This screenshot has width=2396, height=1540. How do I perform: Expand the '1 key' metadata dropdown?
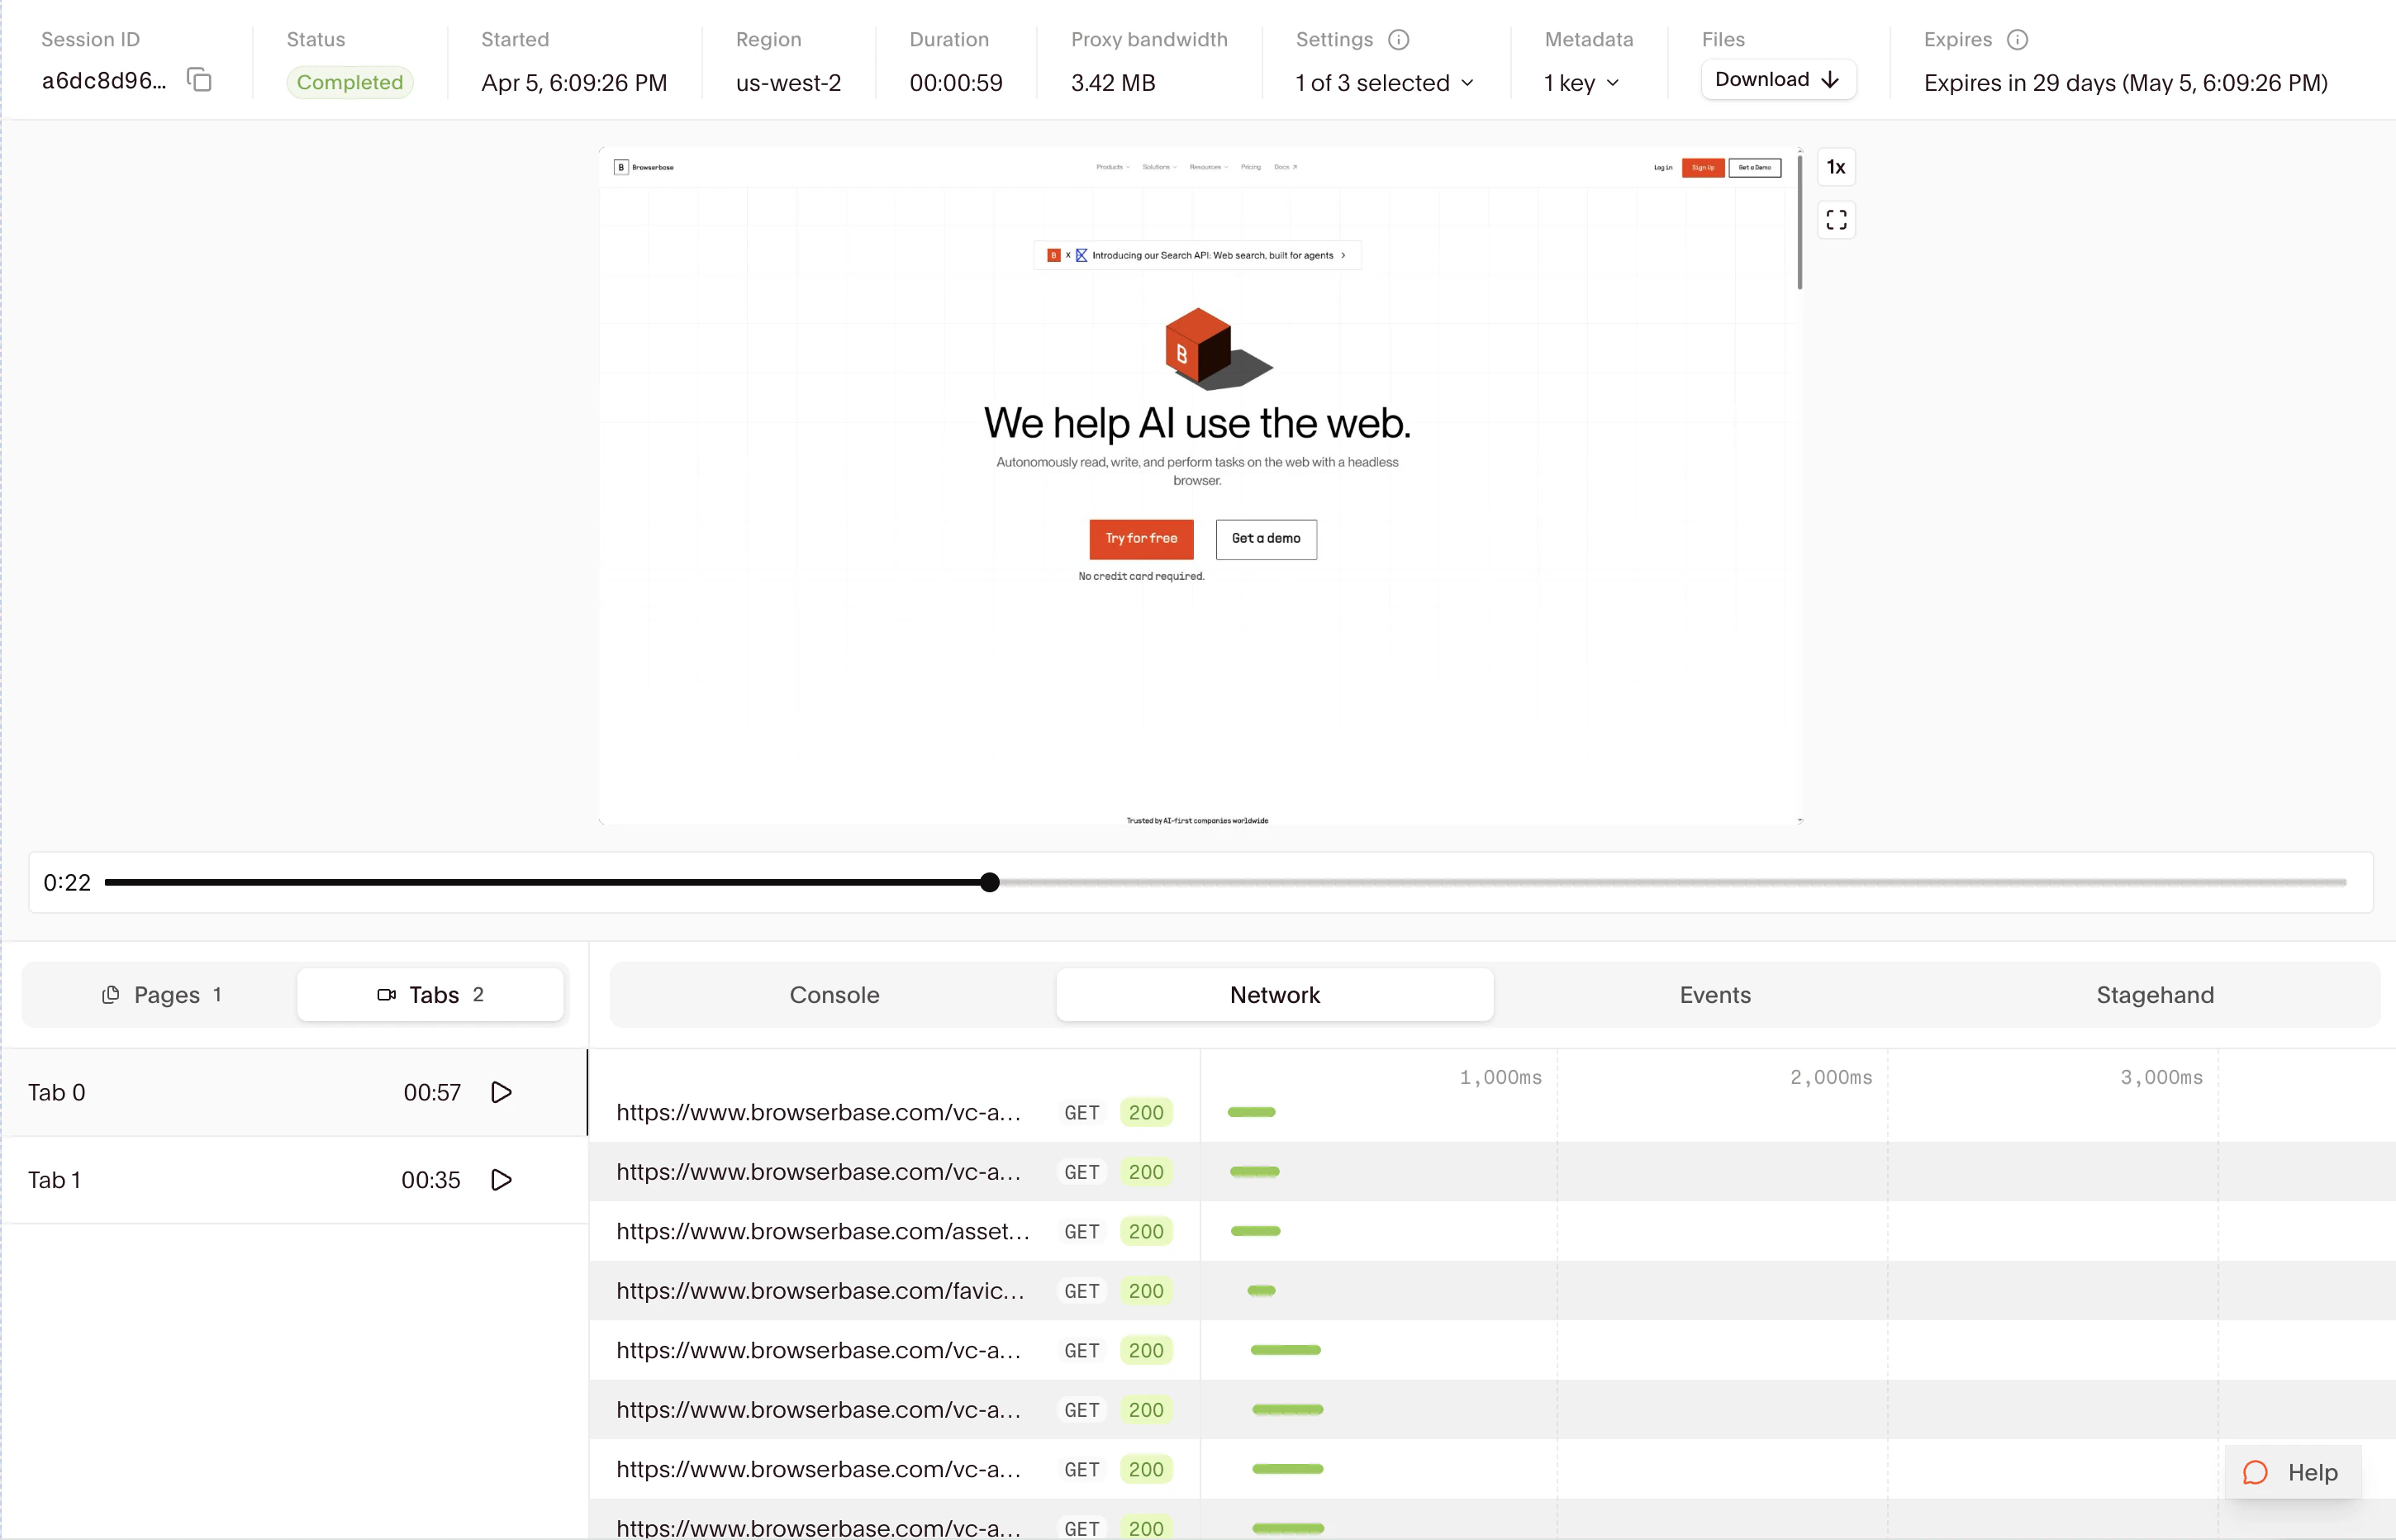click(x=1581, y=83)
